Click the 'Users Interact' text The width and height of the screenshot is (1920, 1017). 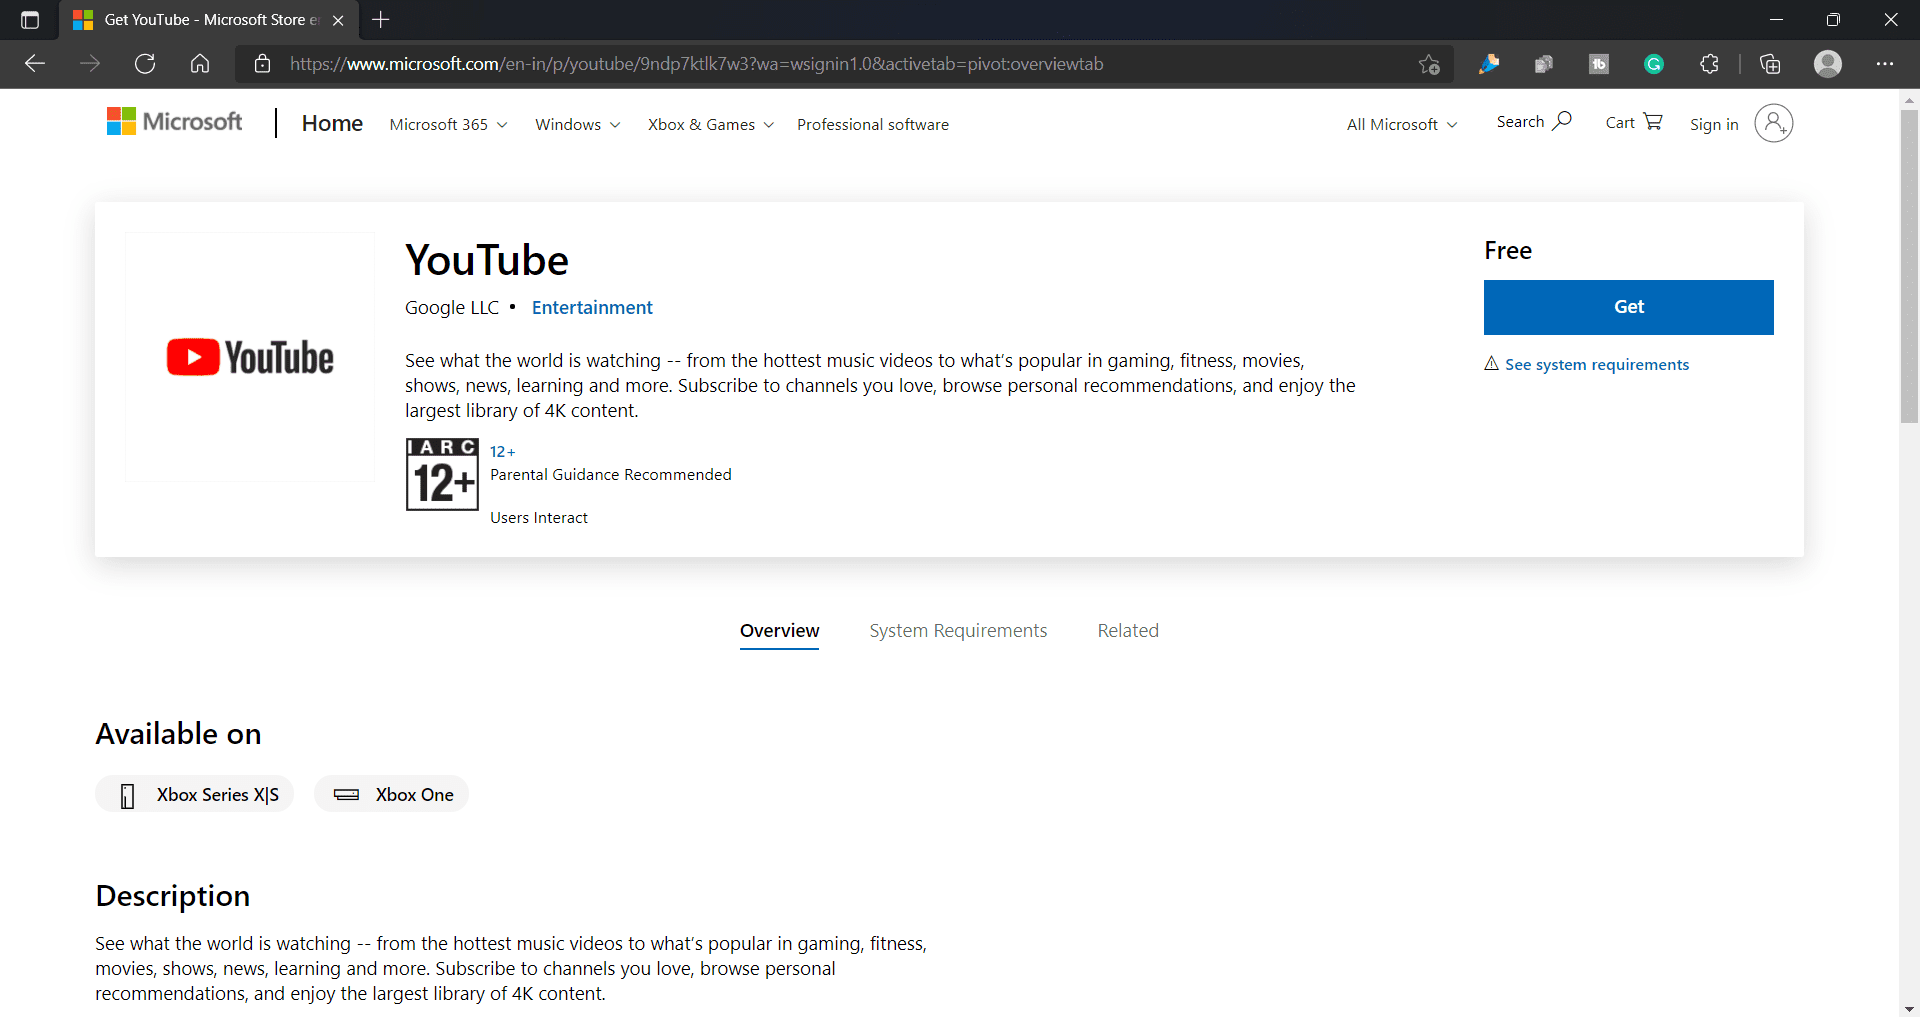(x=539, y=518)
